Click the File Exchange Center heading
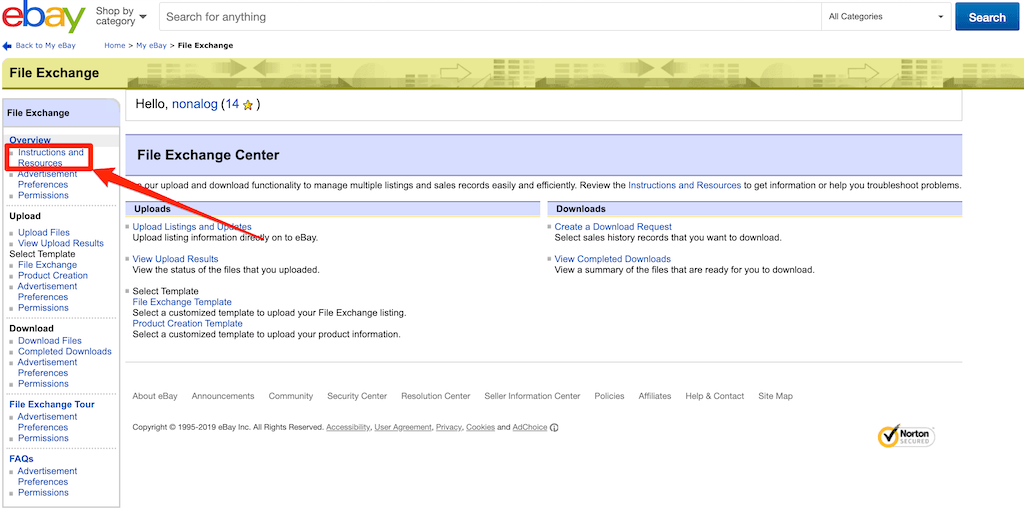 point(208,155)
